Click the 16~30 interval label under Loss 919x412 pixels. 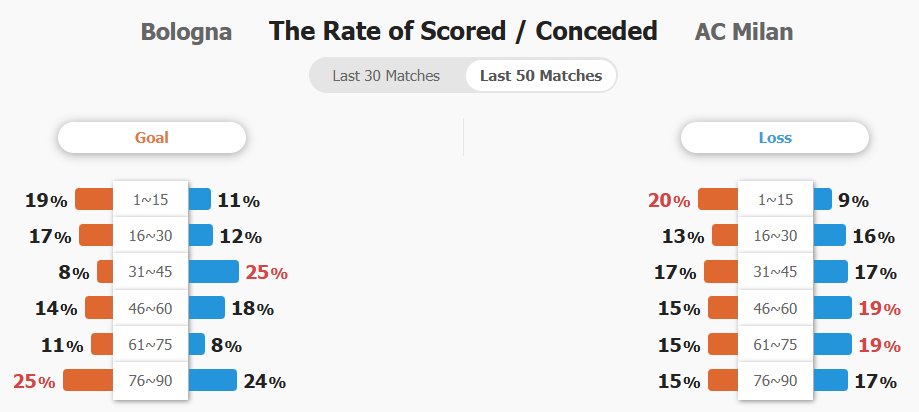pos(775,236)
